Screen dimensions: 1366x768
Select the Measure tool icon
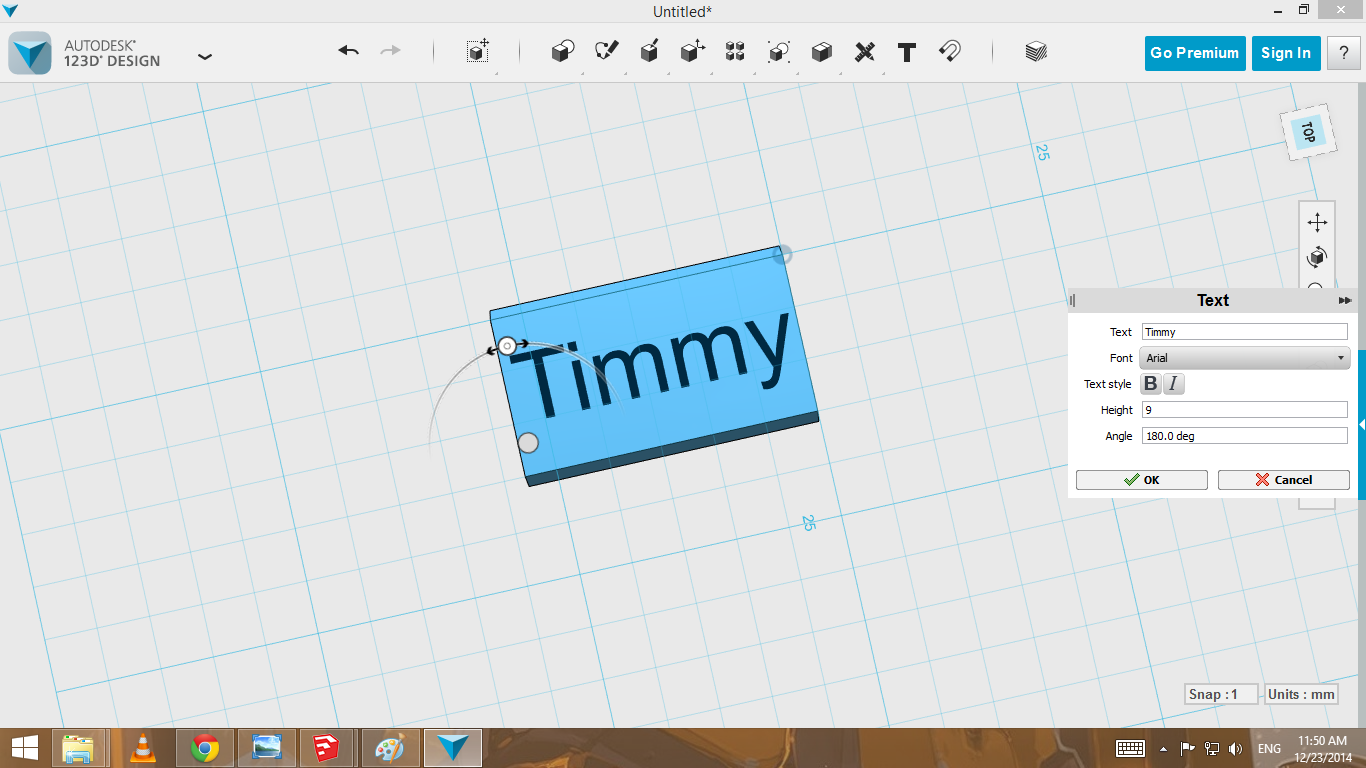[865, 52]
